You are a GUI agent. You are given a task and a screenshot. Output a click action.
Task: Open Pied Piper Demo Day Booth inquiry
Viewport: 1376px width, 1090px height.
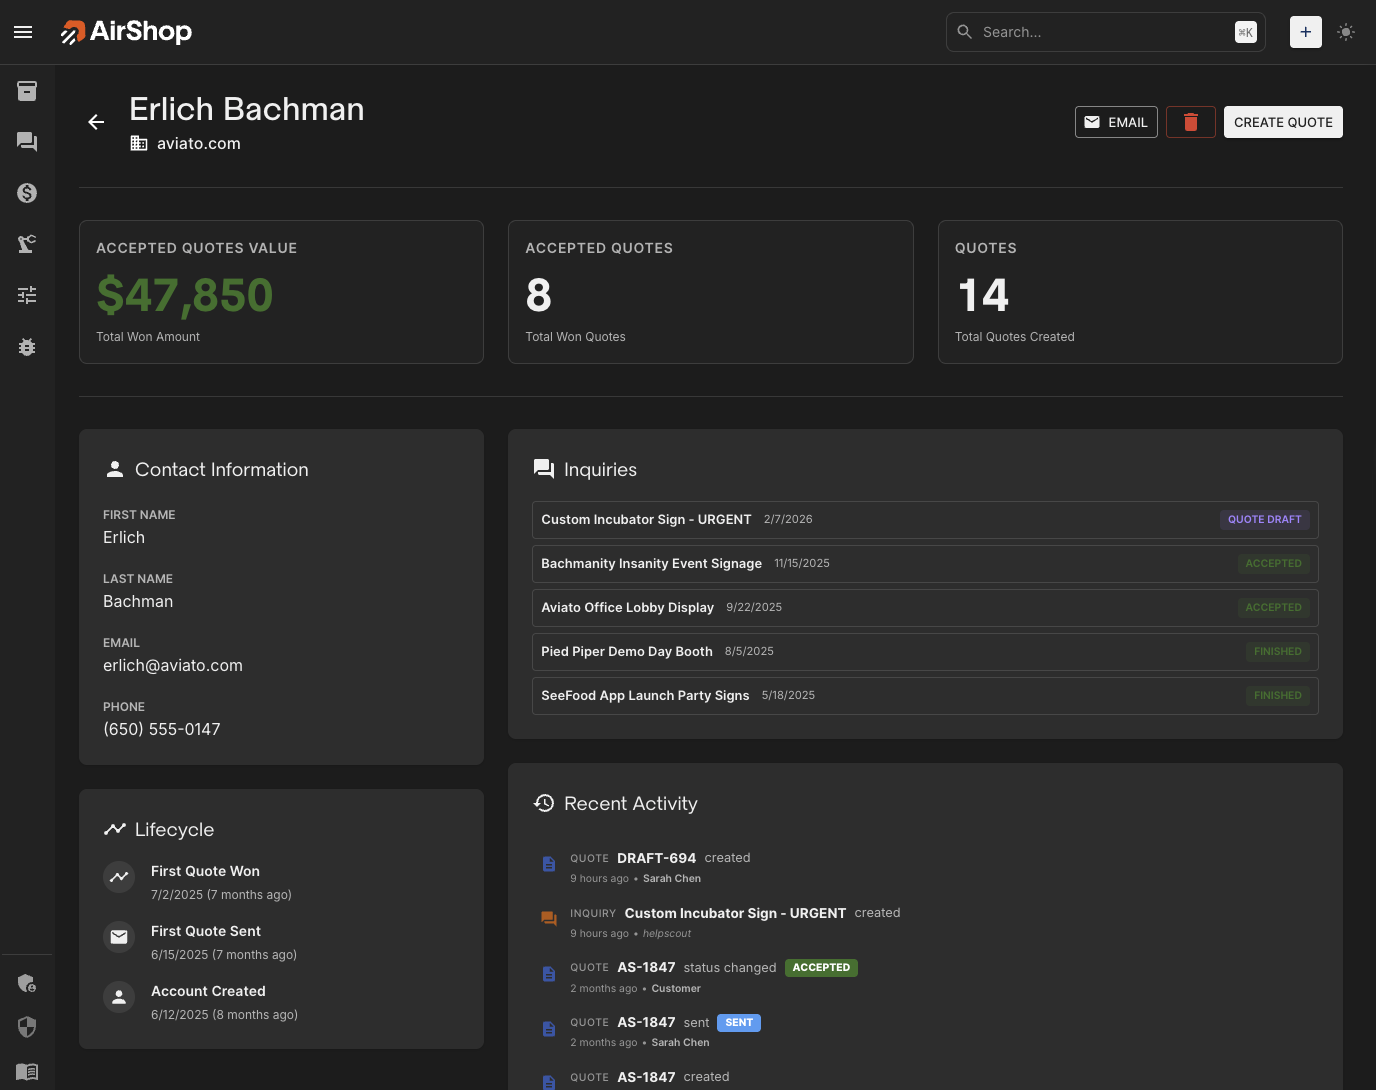click(627, 652)
